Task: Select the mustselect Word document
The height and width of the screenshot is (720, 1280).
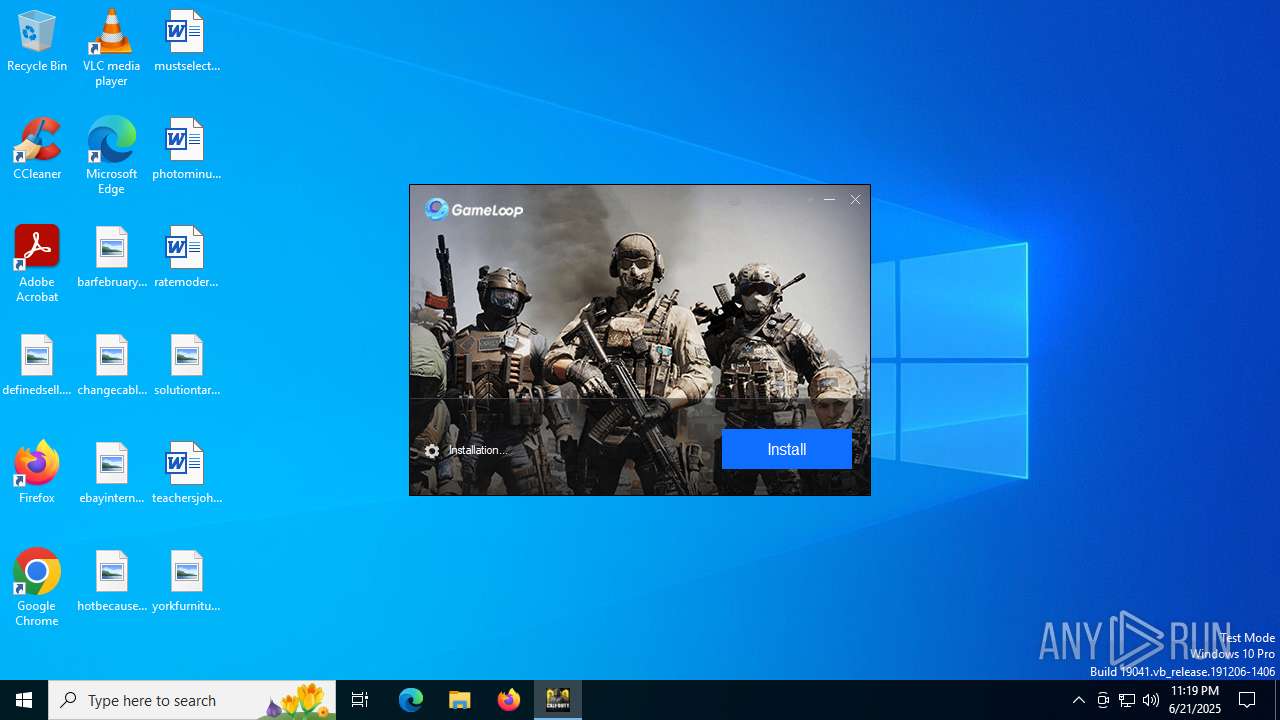Action: [186, 41]
